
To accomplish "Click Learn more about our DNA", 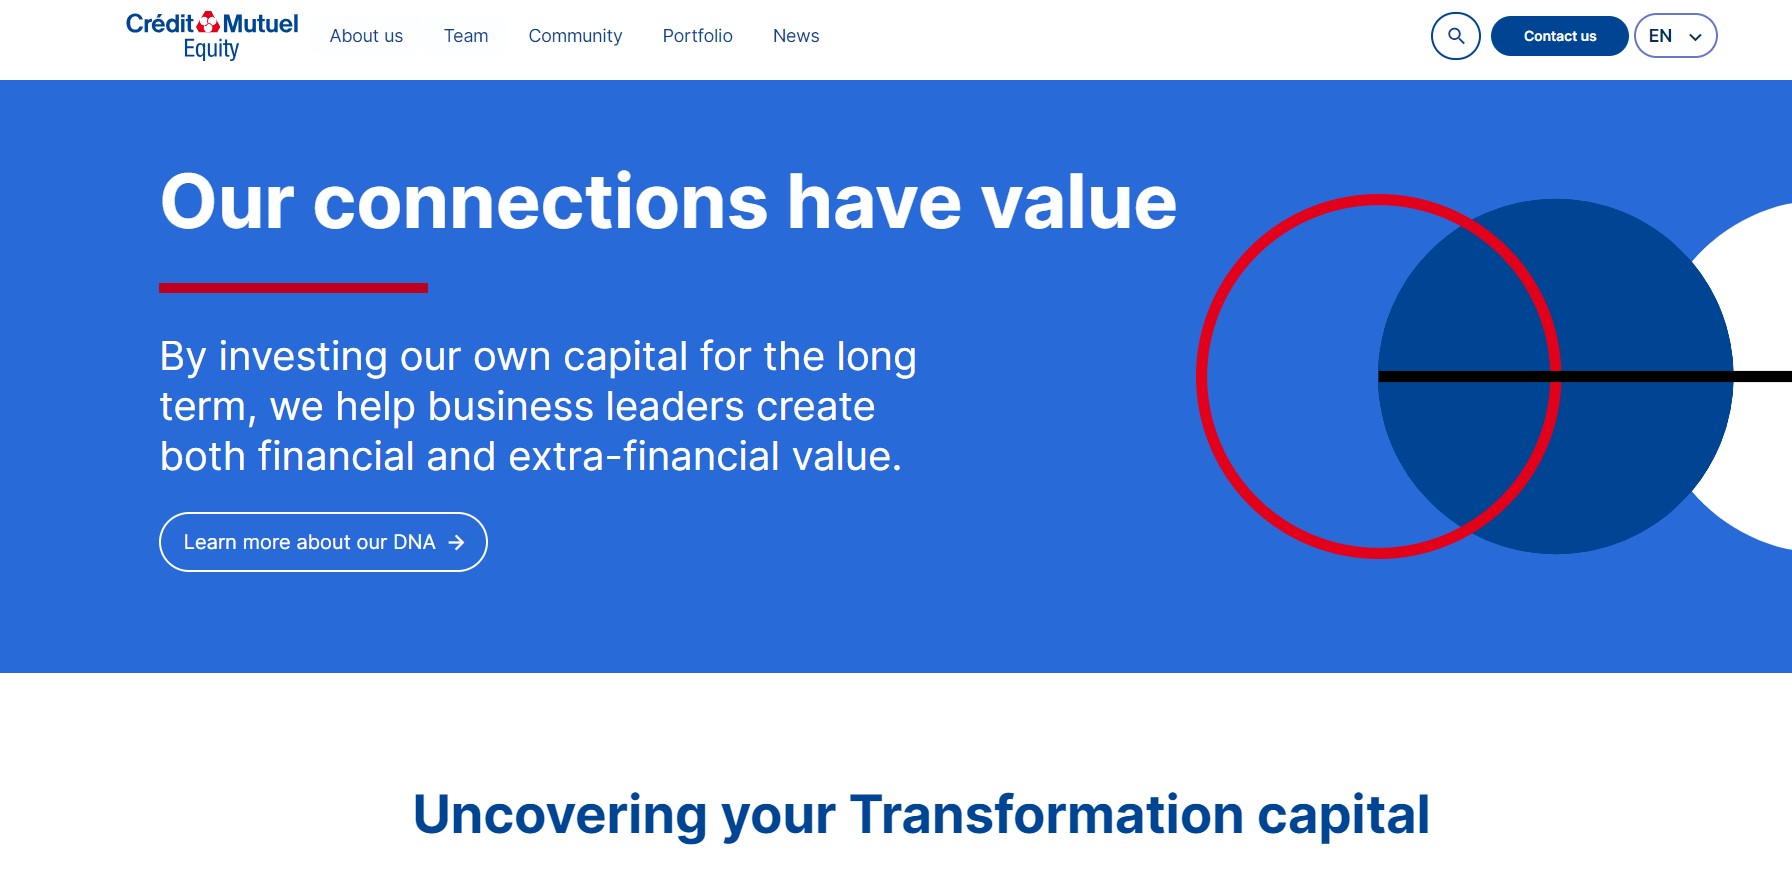I will click(323, 542).
